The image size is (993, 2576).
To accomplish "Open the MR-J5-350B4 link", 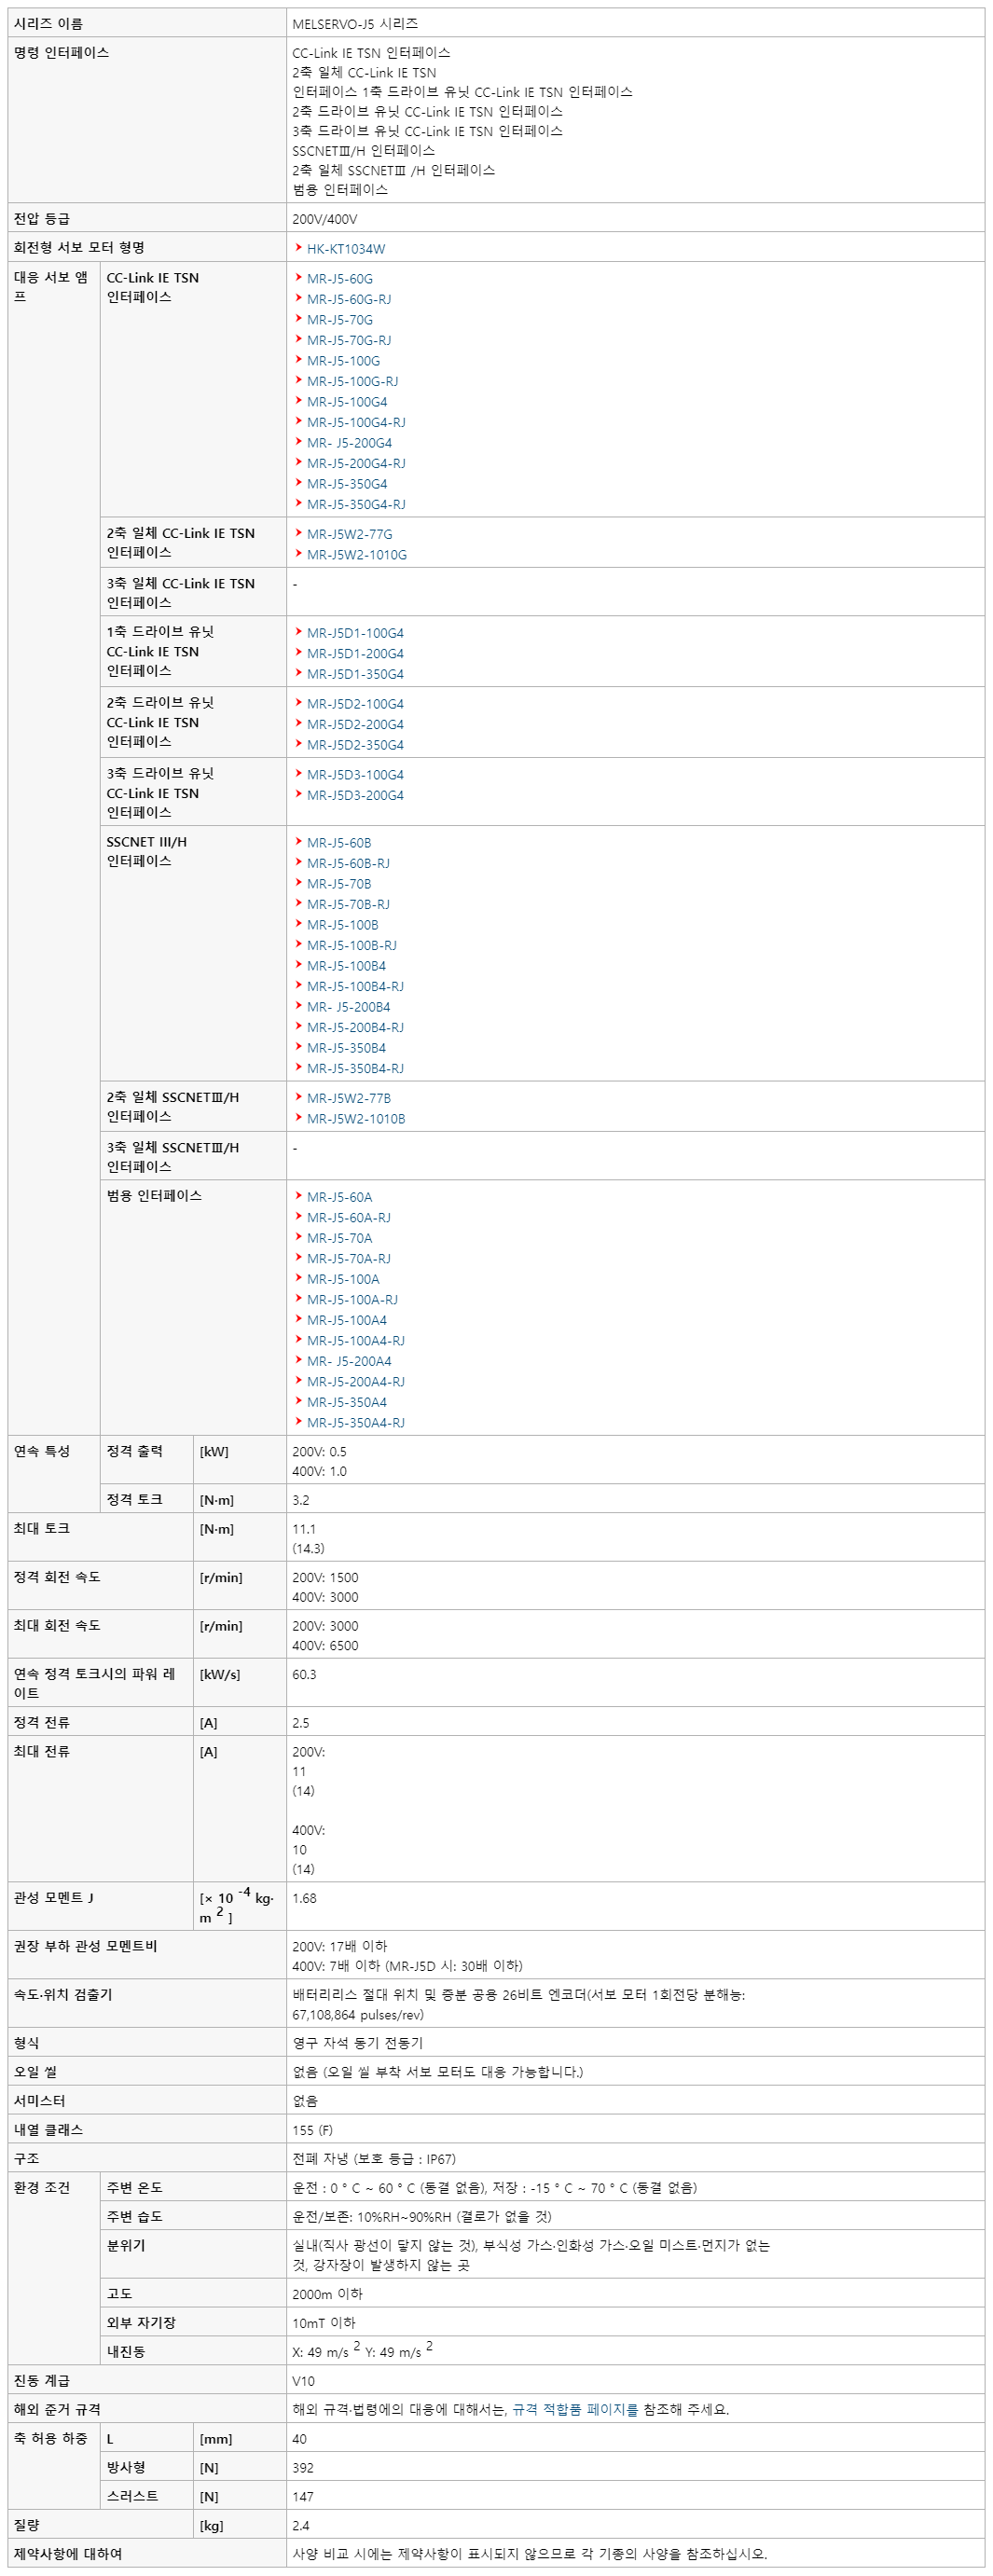I will click(x=346, y=1048).
